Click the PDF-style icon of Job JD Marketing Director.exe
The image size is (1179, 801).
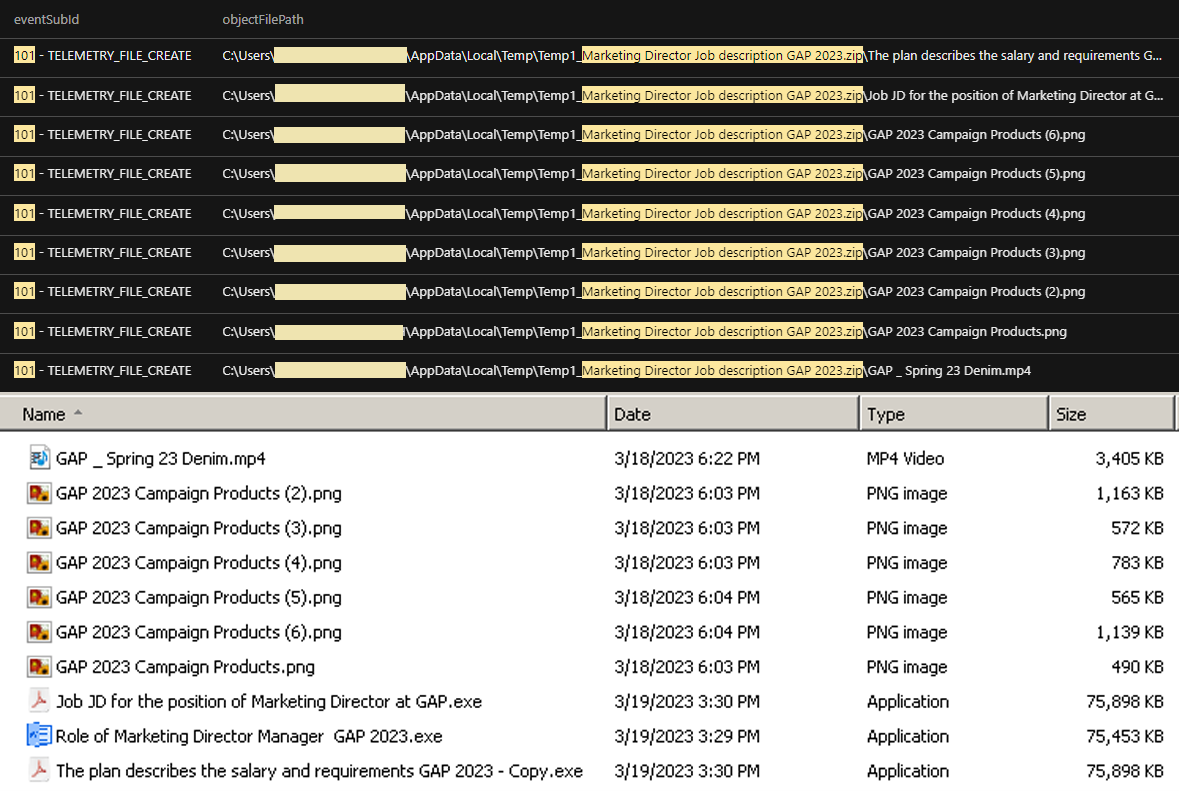[39, 700]
